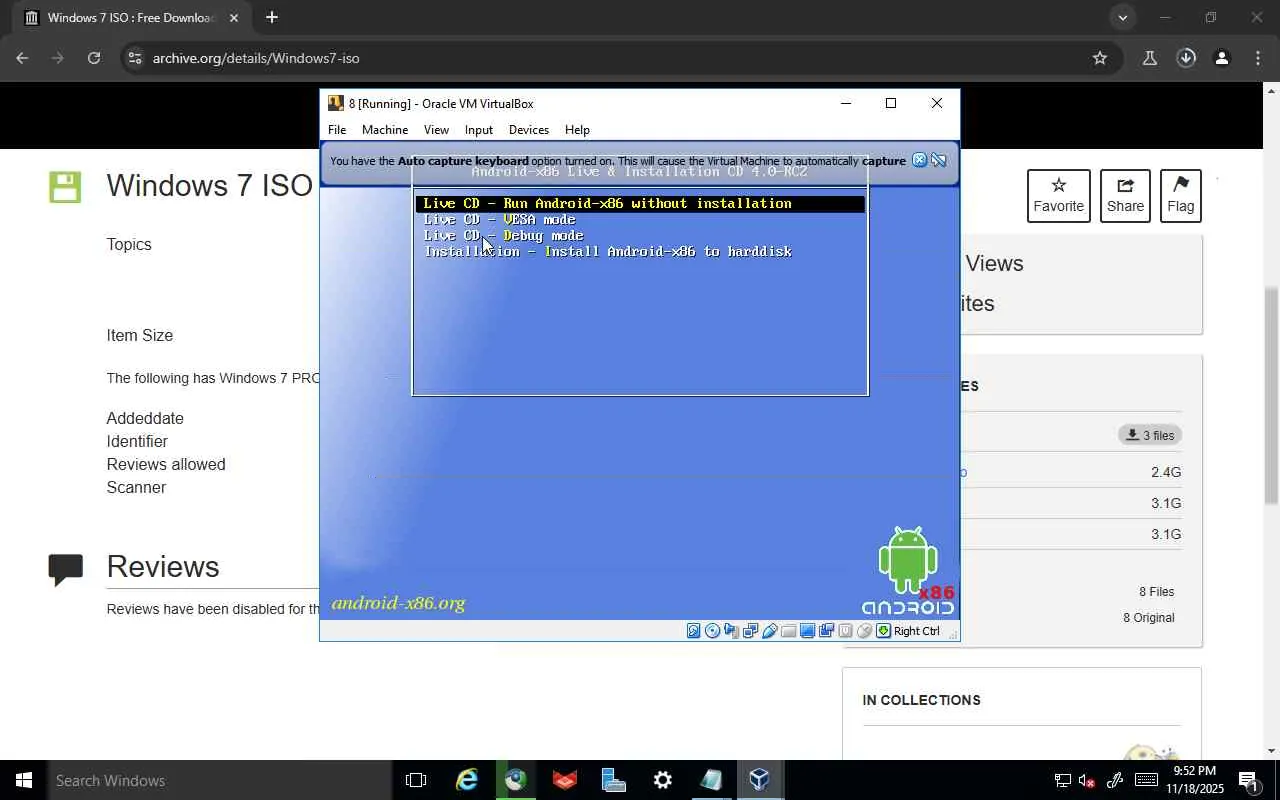Screen dimensions: 1280x800
Task: Open Chrome Labs flask icon
Action: 1150,58
